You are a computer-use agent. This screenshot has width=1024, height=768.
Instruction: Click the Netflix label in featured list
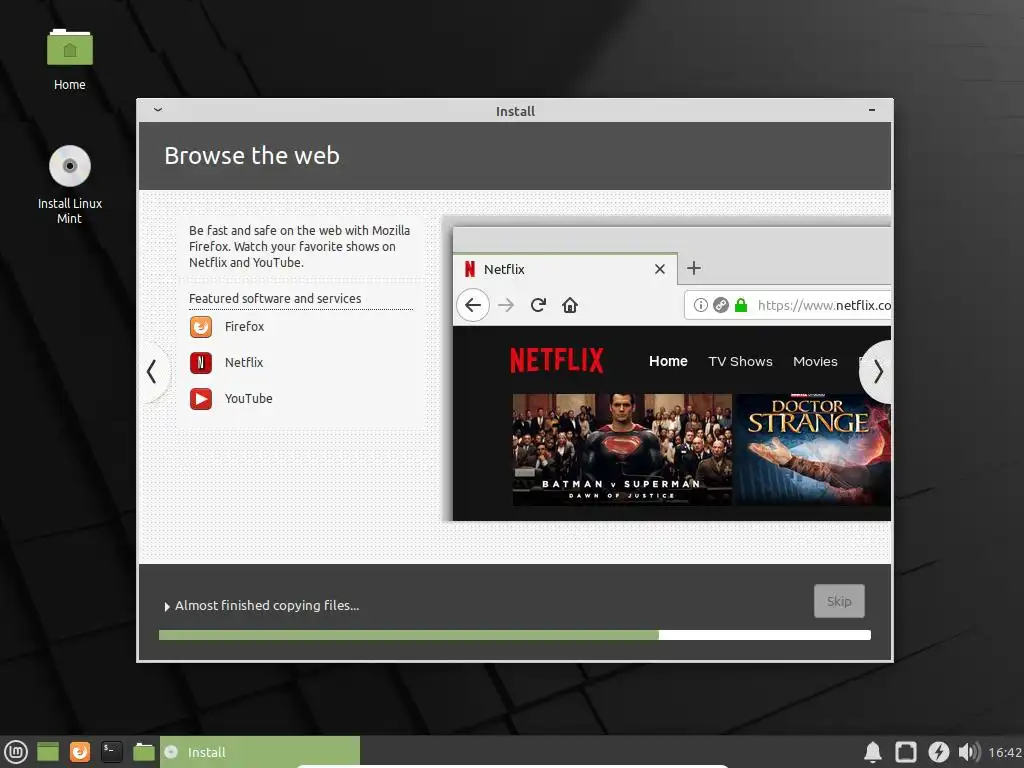pyautogui.click(x=244, y=362)
